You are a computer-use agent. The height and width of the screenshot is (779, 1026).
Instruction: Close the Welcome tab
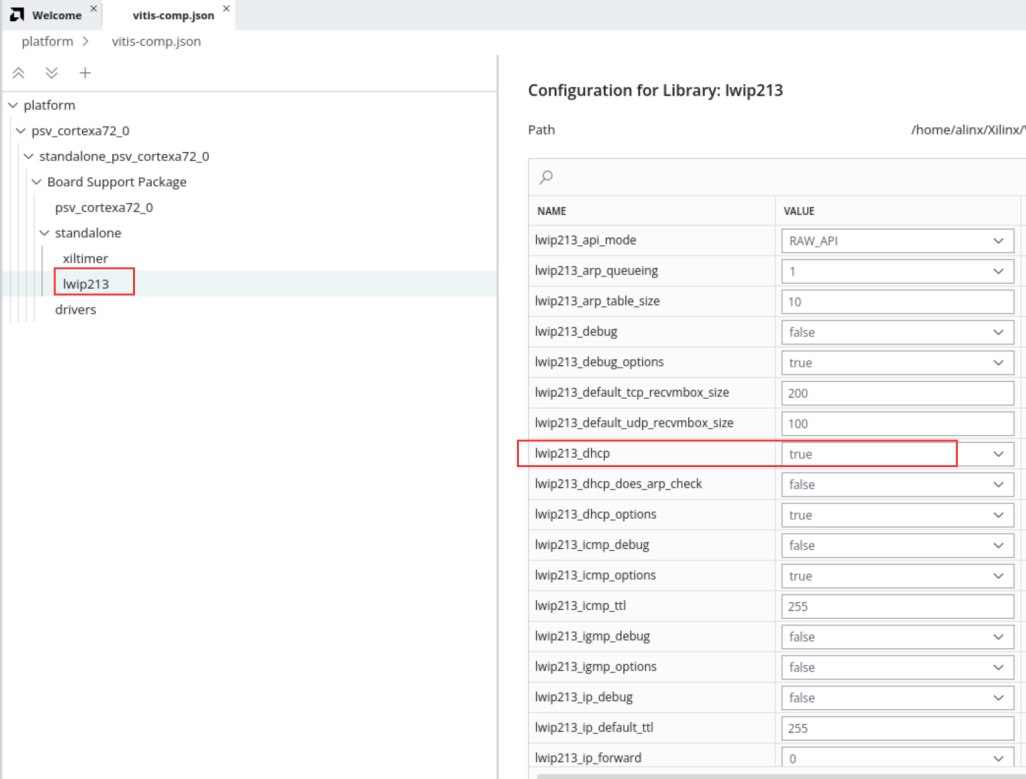[x=94, y=9]
